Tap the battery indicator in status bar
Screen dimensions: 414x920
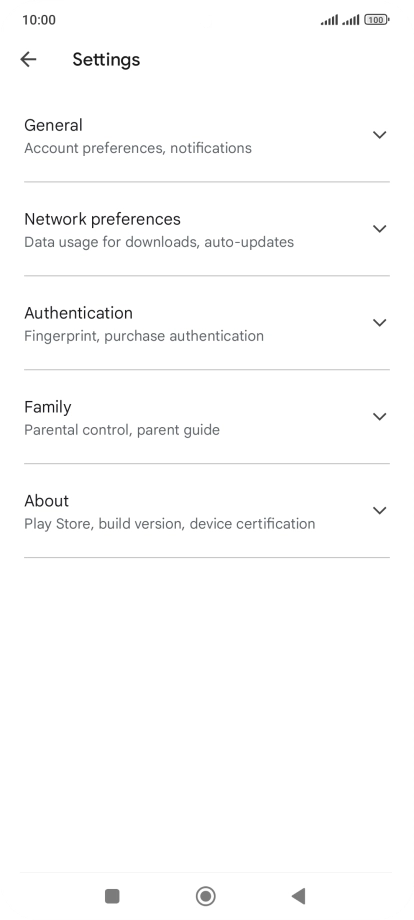(x=376, y=20)
